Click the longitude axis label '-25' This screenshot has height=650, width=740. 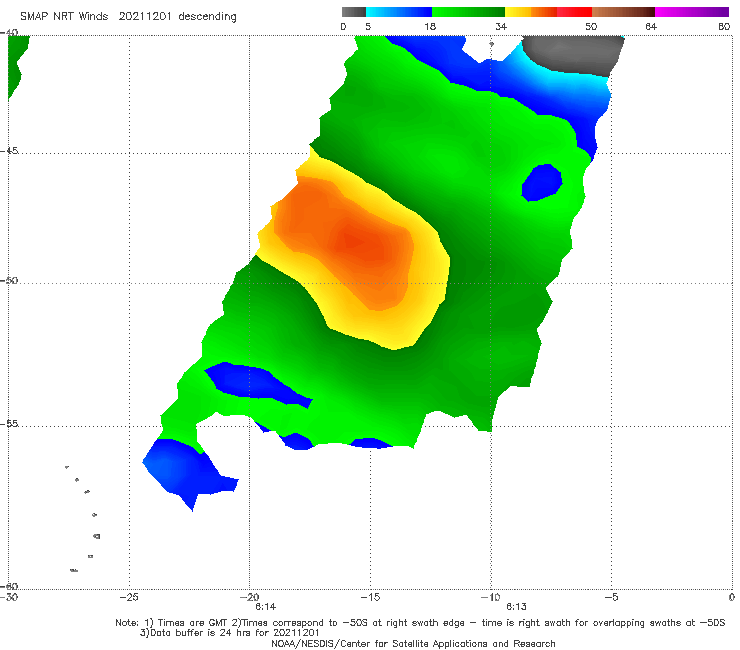coord(129,597)
